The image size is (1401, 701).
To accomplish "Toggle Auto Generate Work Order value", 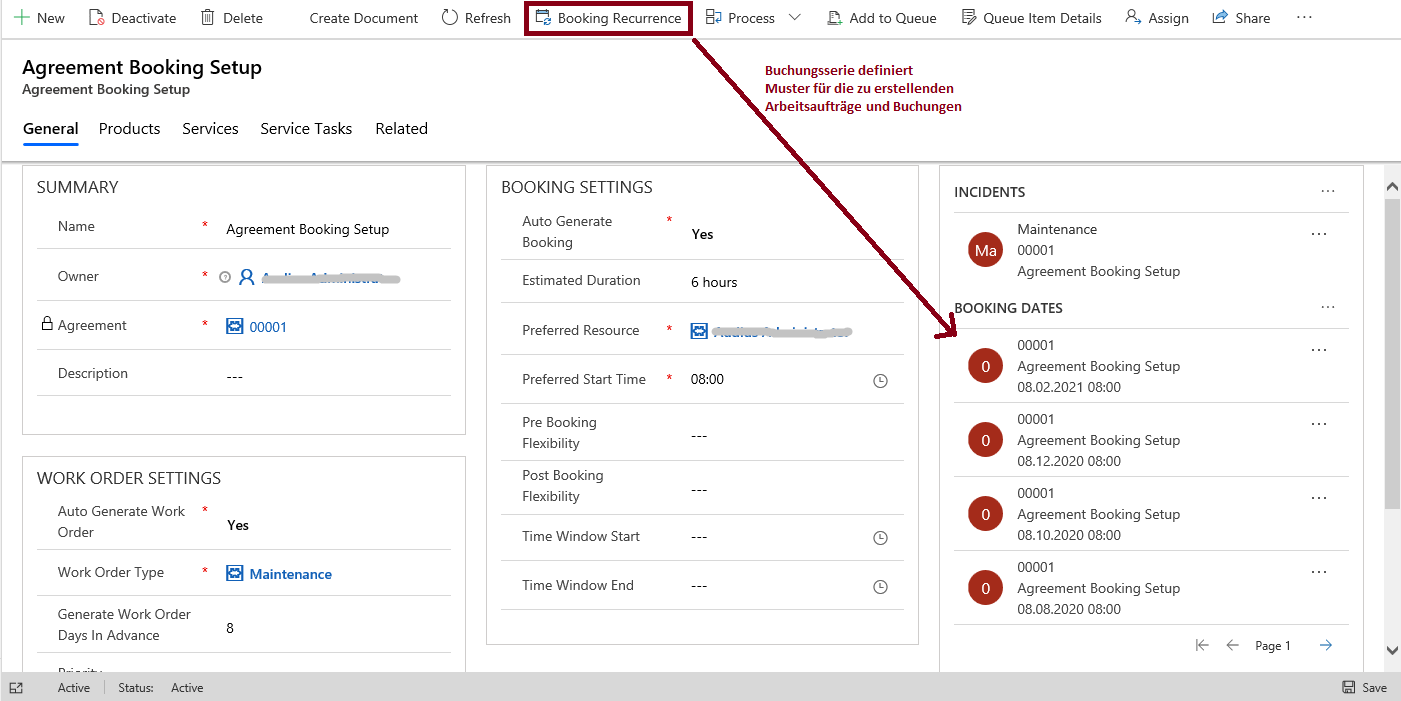I will click(238, 525).
